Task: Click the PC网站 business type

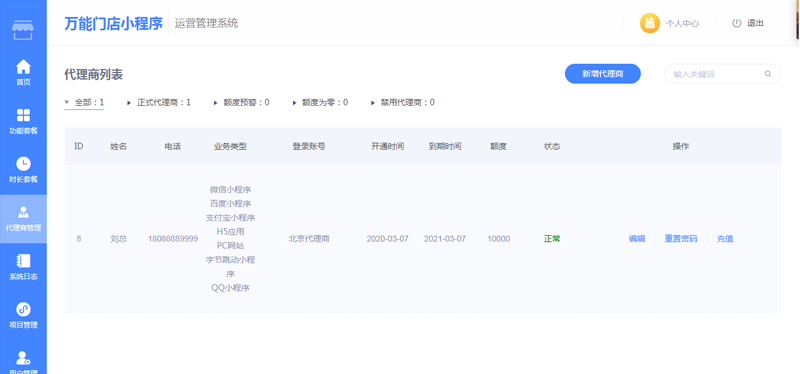Action: coord(231,245)
